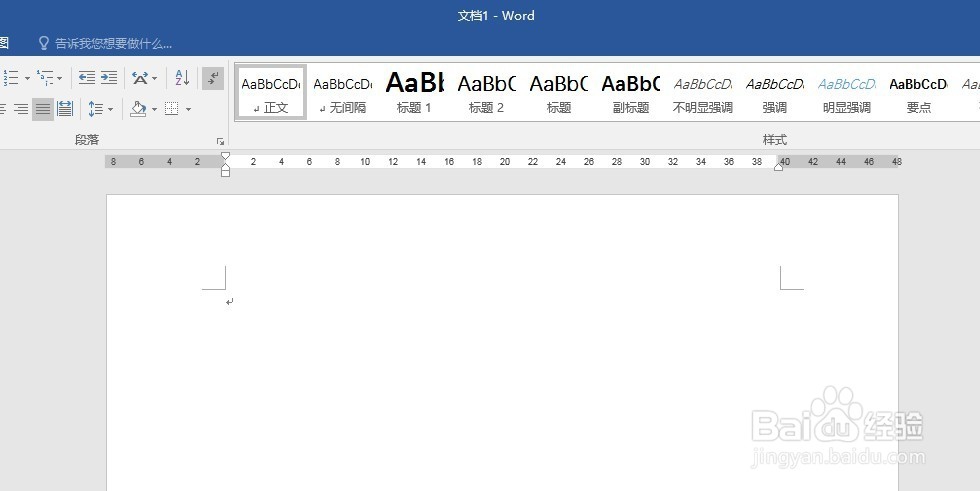Apply distributed alignment
Image resolution: width=980 pixels, height=491 pixels.
coord(65,109)
